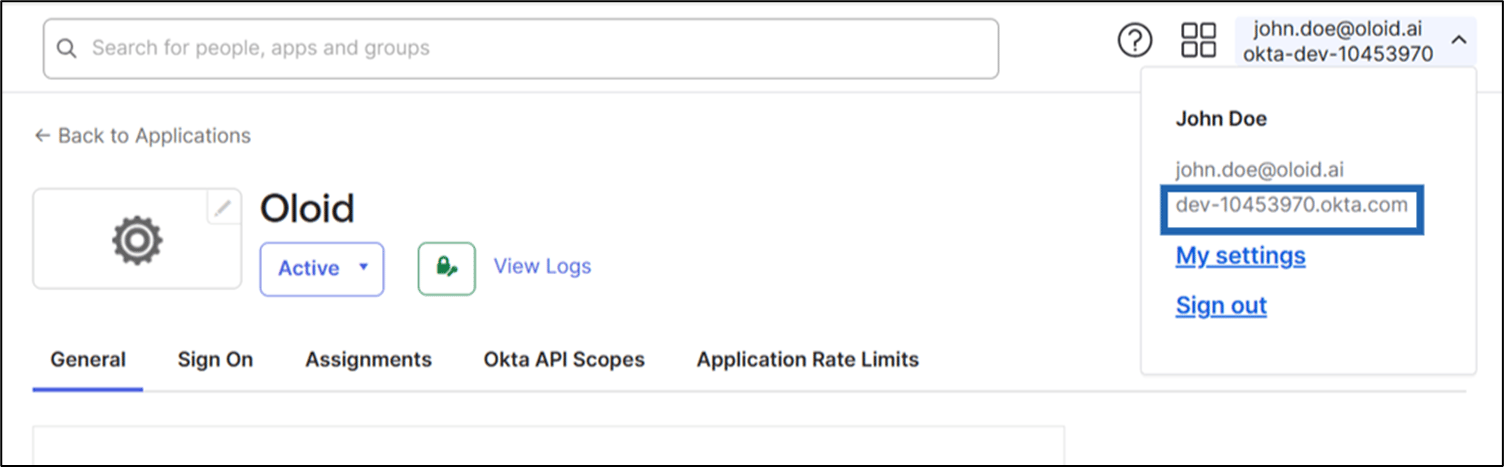Click the pencil edit icon on app logo
This screenshot has height=467, width=1504.
(223, 207)
